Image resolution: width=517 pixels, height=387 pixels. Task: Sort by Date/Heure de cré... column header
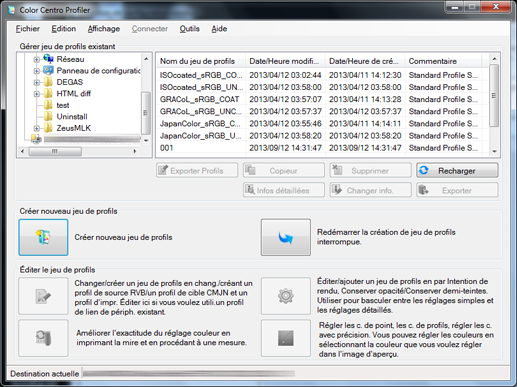(365, 61)
